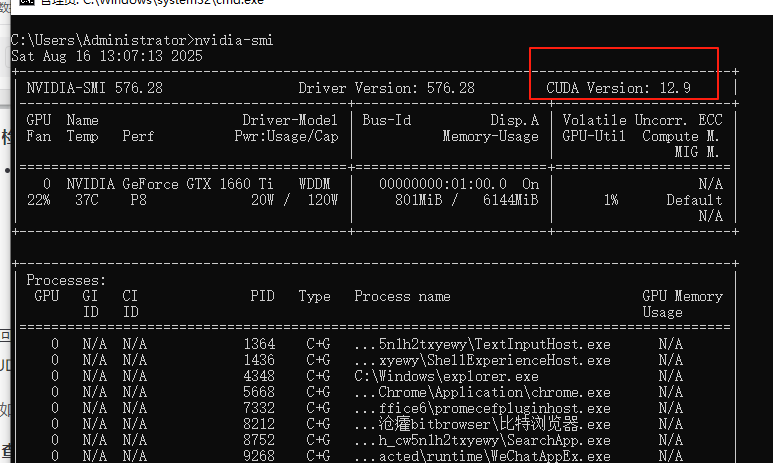Image resolution: width=773 pixels, height=463 pixels.
Task: Click the Compute M. header text
Action: click(x=681, y=136)
